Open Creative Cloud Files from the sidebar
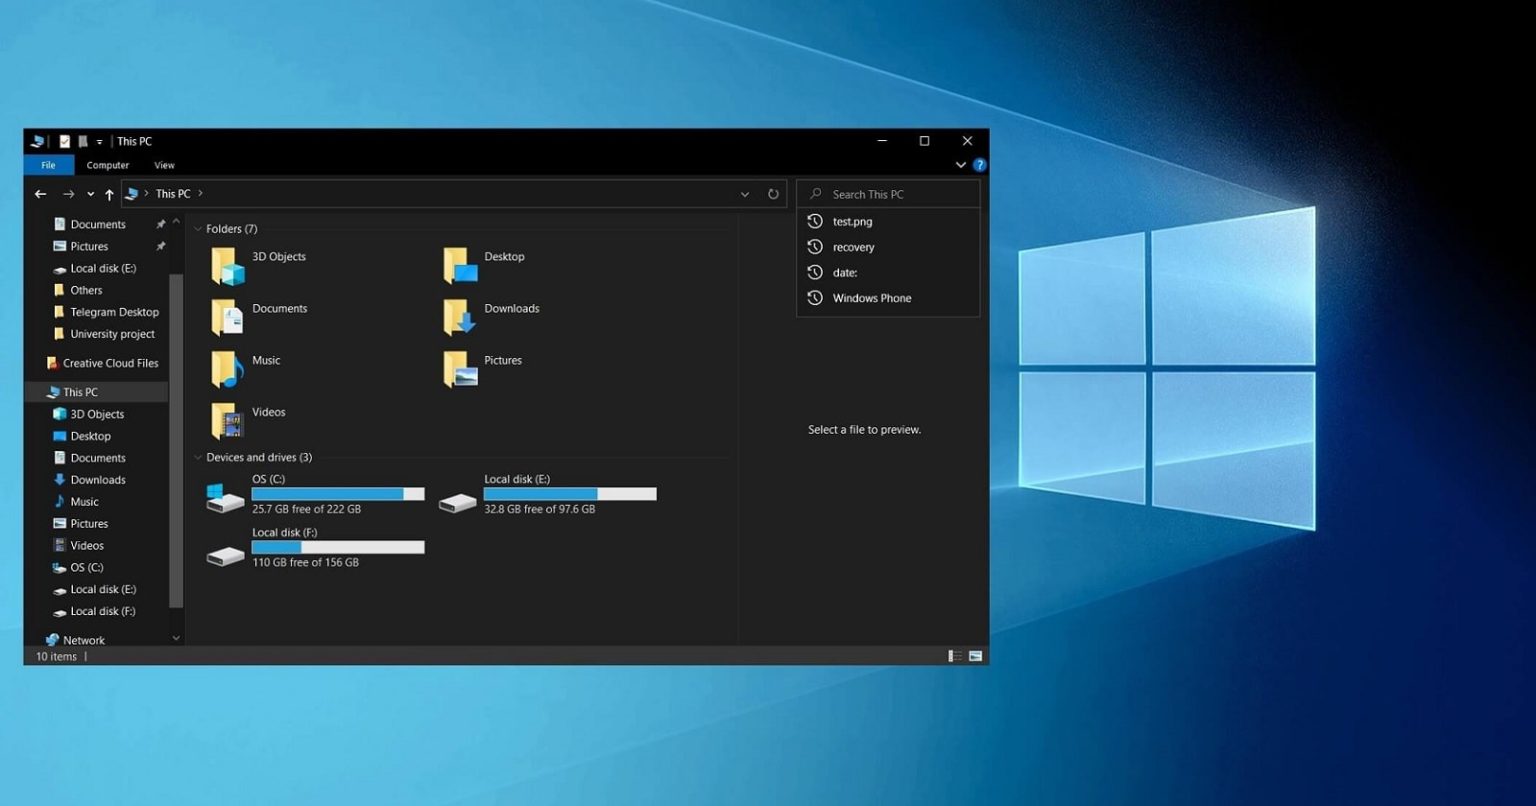Image resolution: width=1536 pixels, height=806 pixels. (102, 362)
